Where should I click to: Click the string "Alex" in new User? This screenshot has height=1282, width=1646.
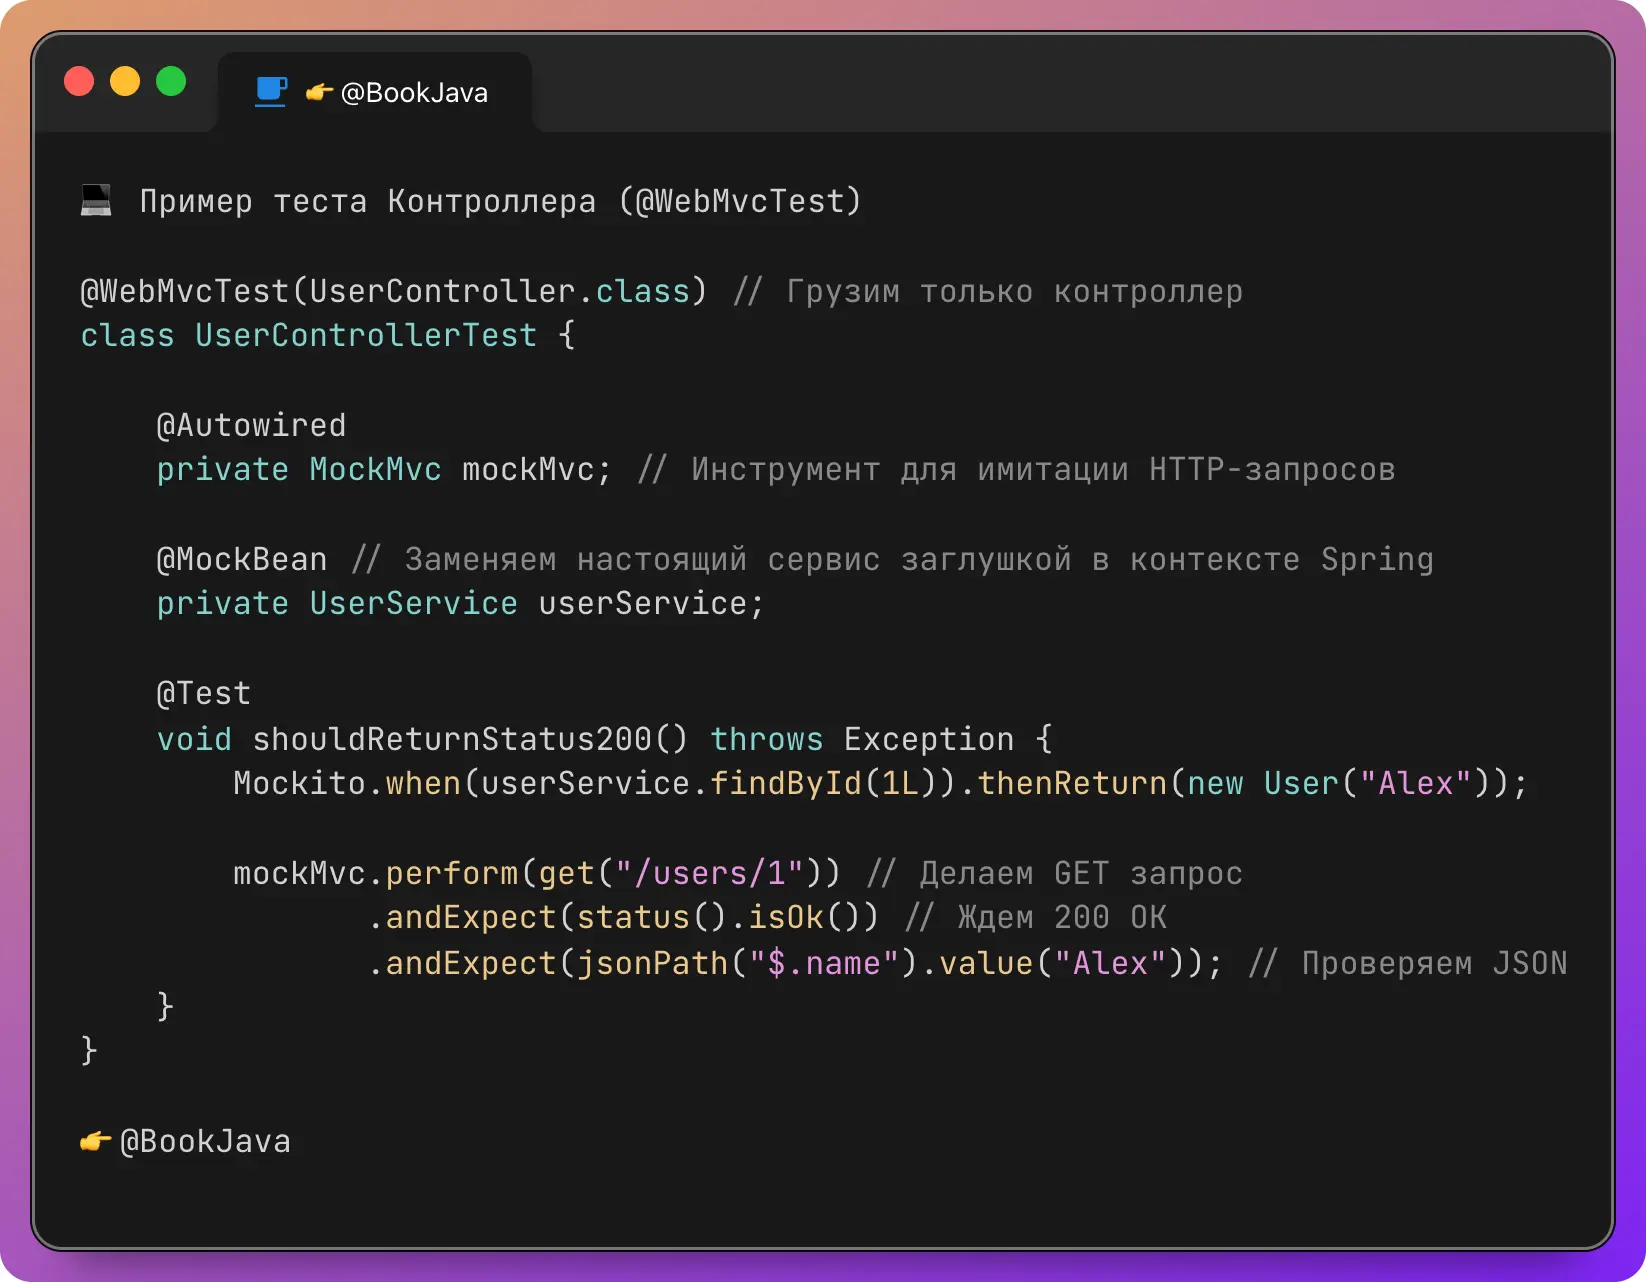click(x=1415, y=783)
